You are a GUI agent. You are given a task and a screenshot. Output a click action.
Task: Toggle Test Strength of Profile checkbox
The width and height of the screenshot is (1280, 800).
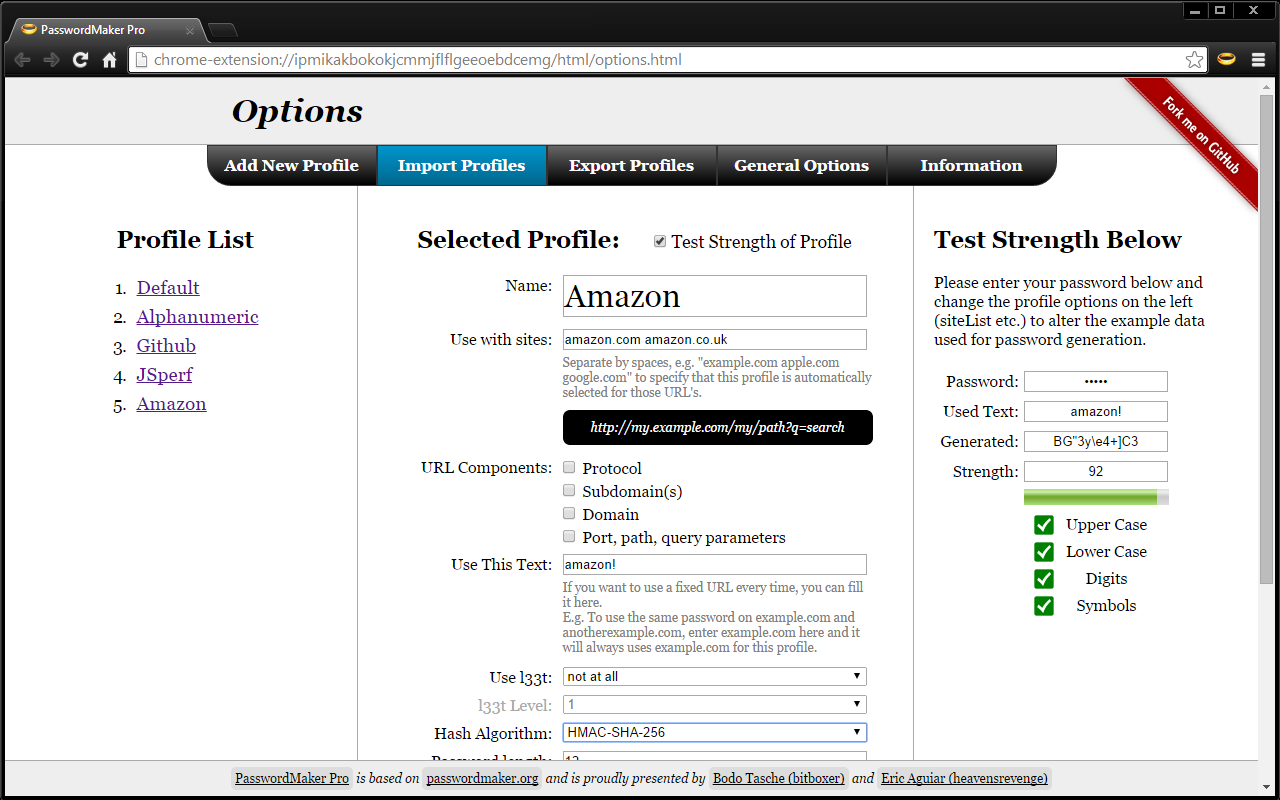660,241
